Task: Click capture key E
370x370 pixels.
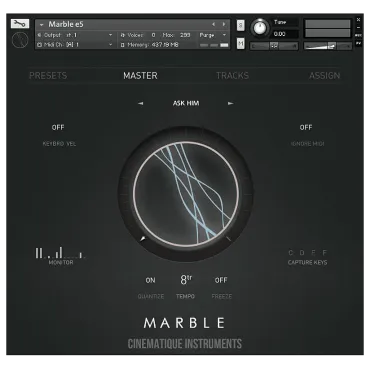Action: 313,253
